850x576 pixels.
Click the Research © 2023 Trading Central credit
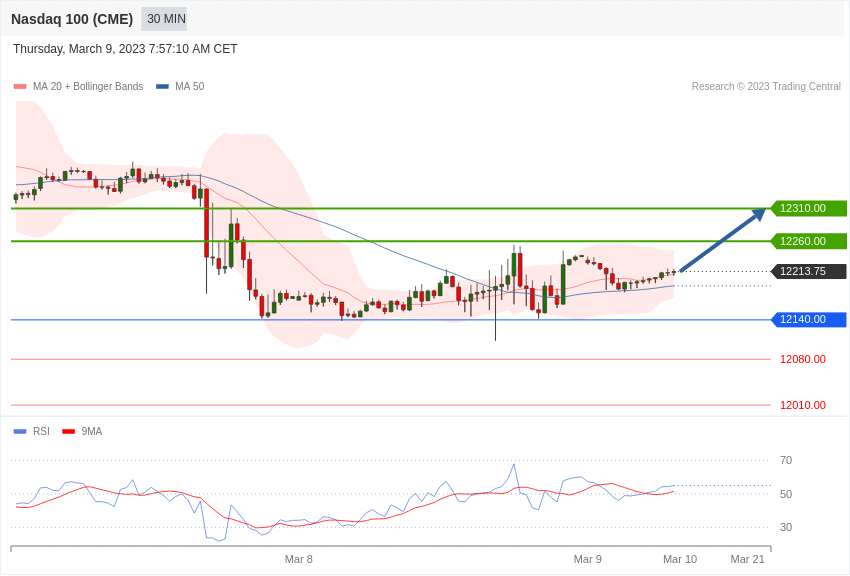coord(766,87)
